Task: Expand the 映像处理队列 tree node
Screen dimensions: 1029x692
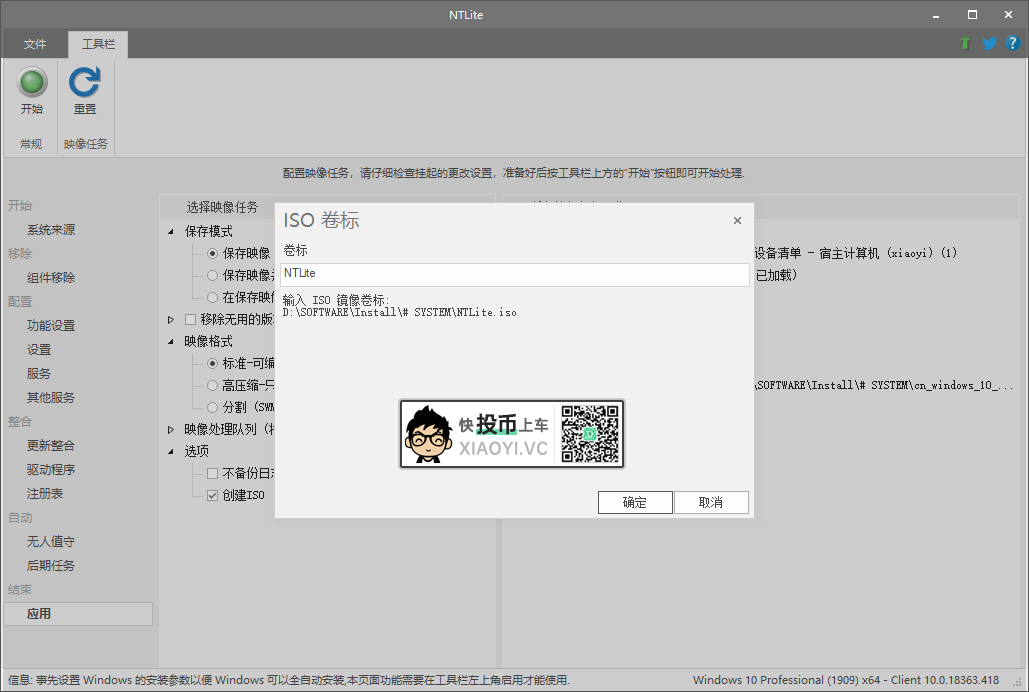Action: pos(171,429)
